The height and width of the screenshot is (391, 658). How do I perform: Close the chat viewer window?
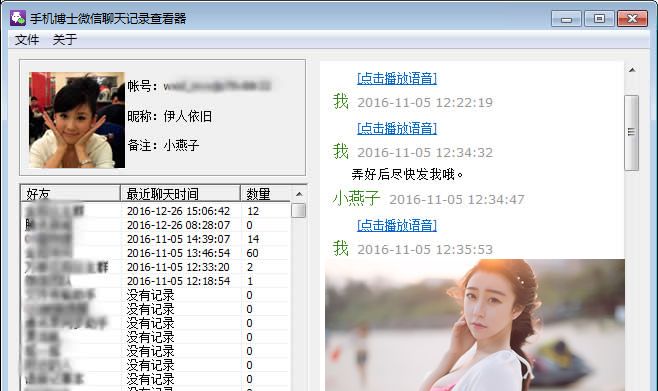632,19
